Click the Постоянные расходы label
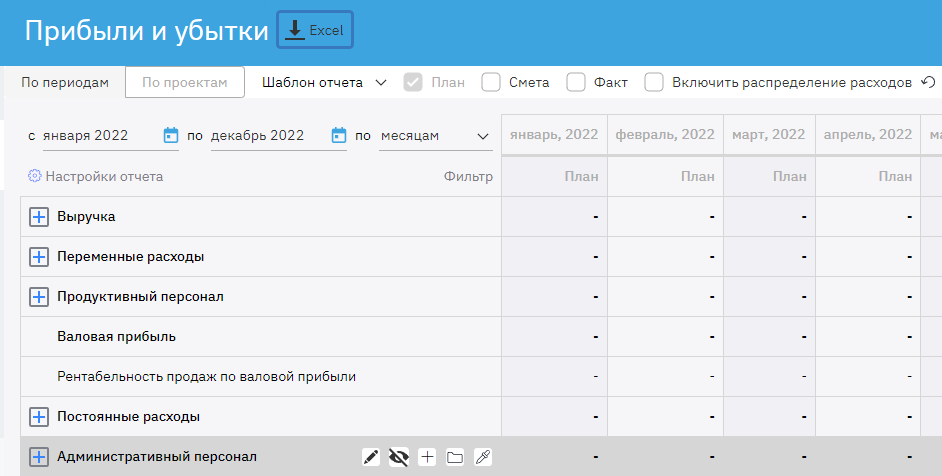Screen dimensions: 942x476 click(x=129, y=416)
